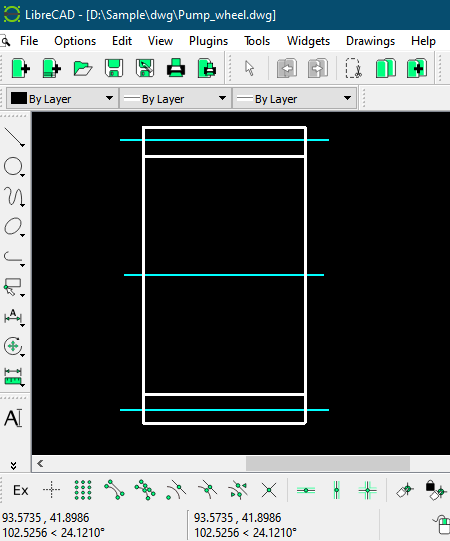The image size is (450, 541).
Task: Click Set relative zero position
Action: (405, 490)
